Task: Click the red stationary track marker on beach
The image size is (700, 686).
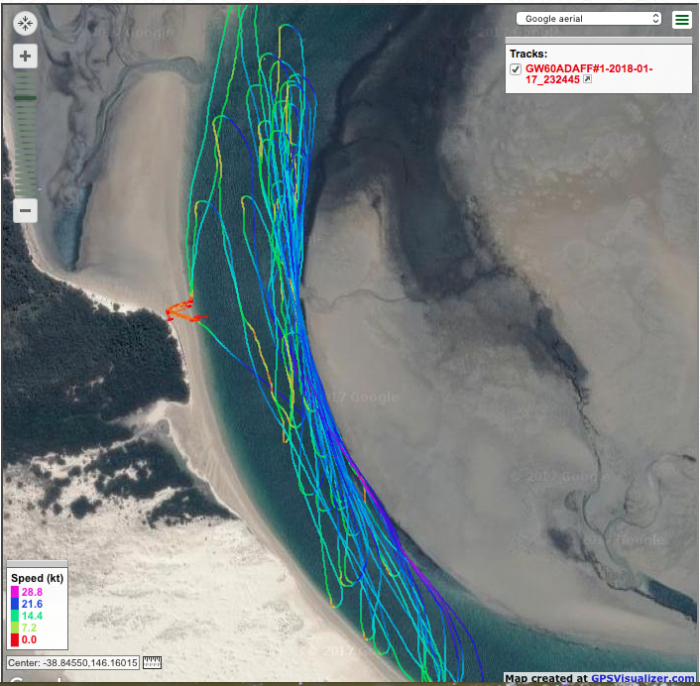Action: click(180, 311)
